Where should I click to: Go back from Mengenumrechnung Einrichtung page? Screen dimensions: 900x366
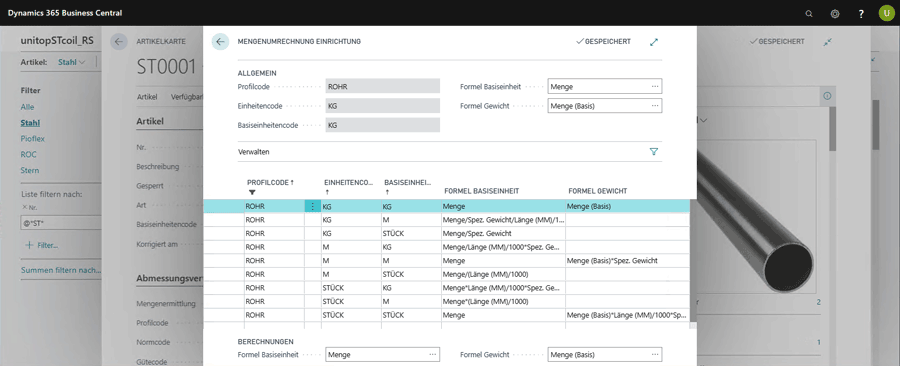pos(220,41)
